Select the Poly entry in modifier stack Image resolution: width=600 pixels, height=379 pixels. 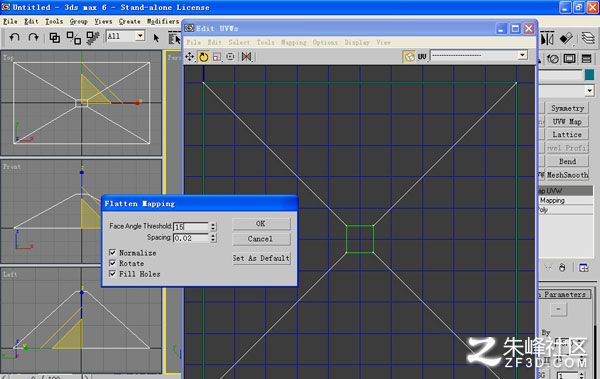tap(566, 210)
